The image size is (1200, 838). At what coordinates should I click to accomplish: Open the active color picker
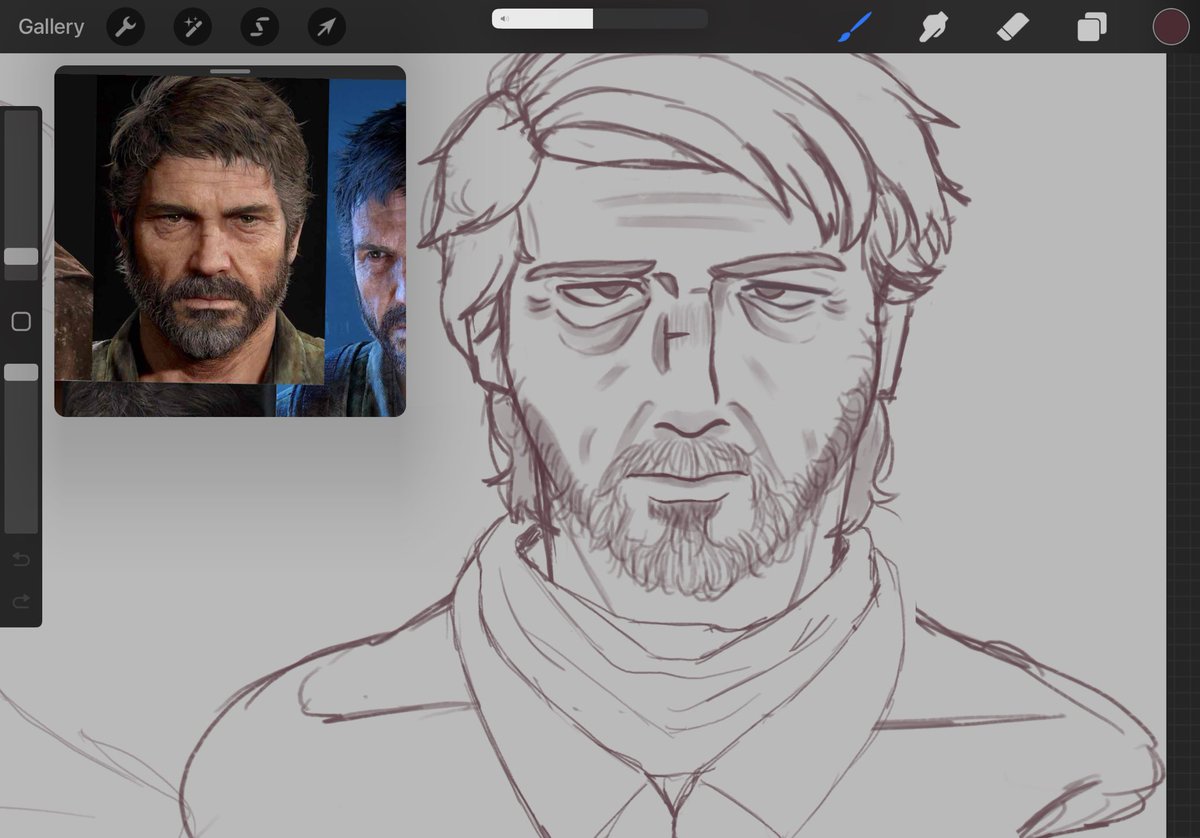tap(1171, 27)
